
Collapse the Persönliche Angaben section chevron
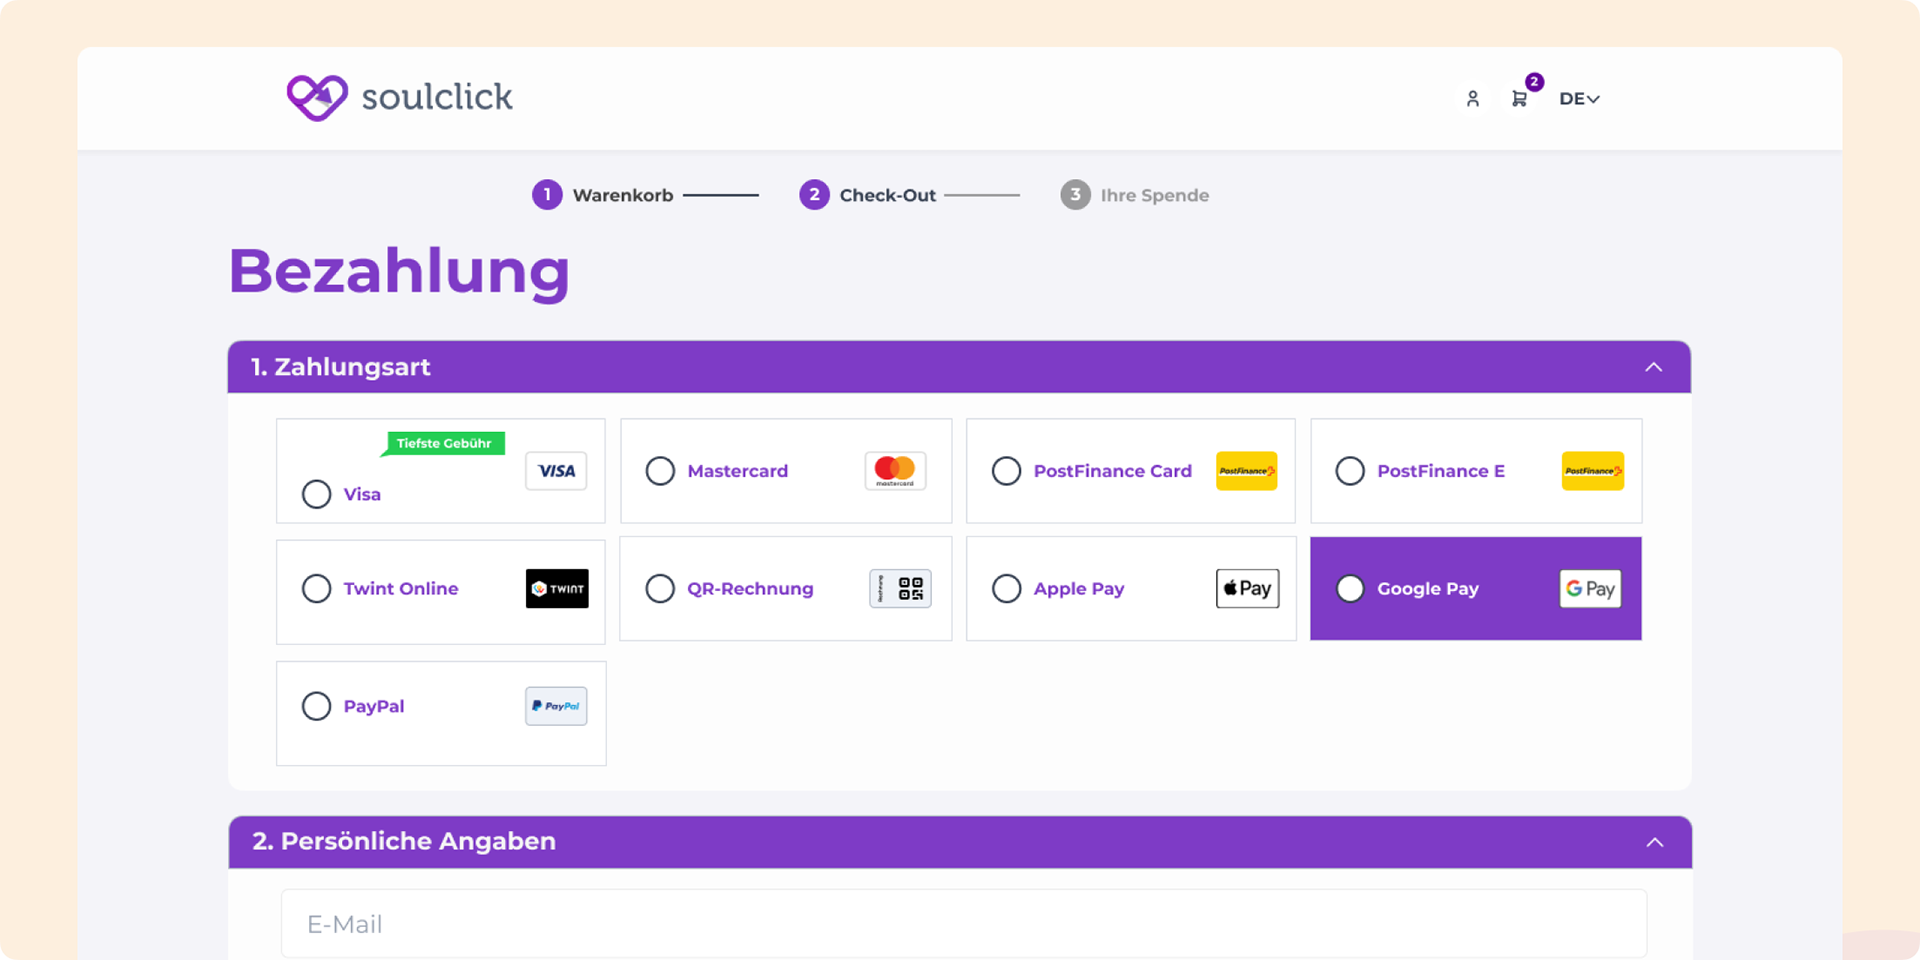(x=1655, y=842)
